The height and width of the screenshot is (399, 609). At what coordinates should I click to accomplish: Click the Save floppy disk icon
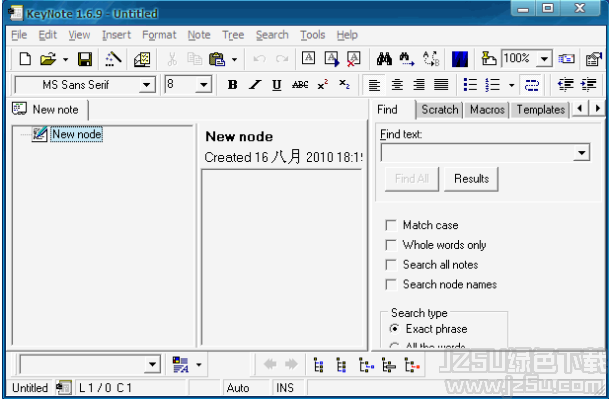click(85, 59)
